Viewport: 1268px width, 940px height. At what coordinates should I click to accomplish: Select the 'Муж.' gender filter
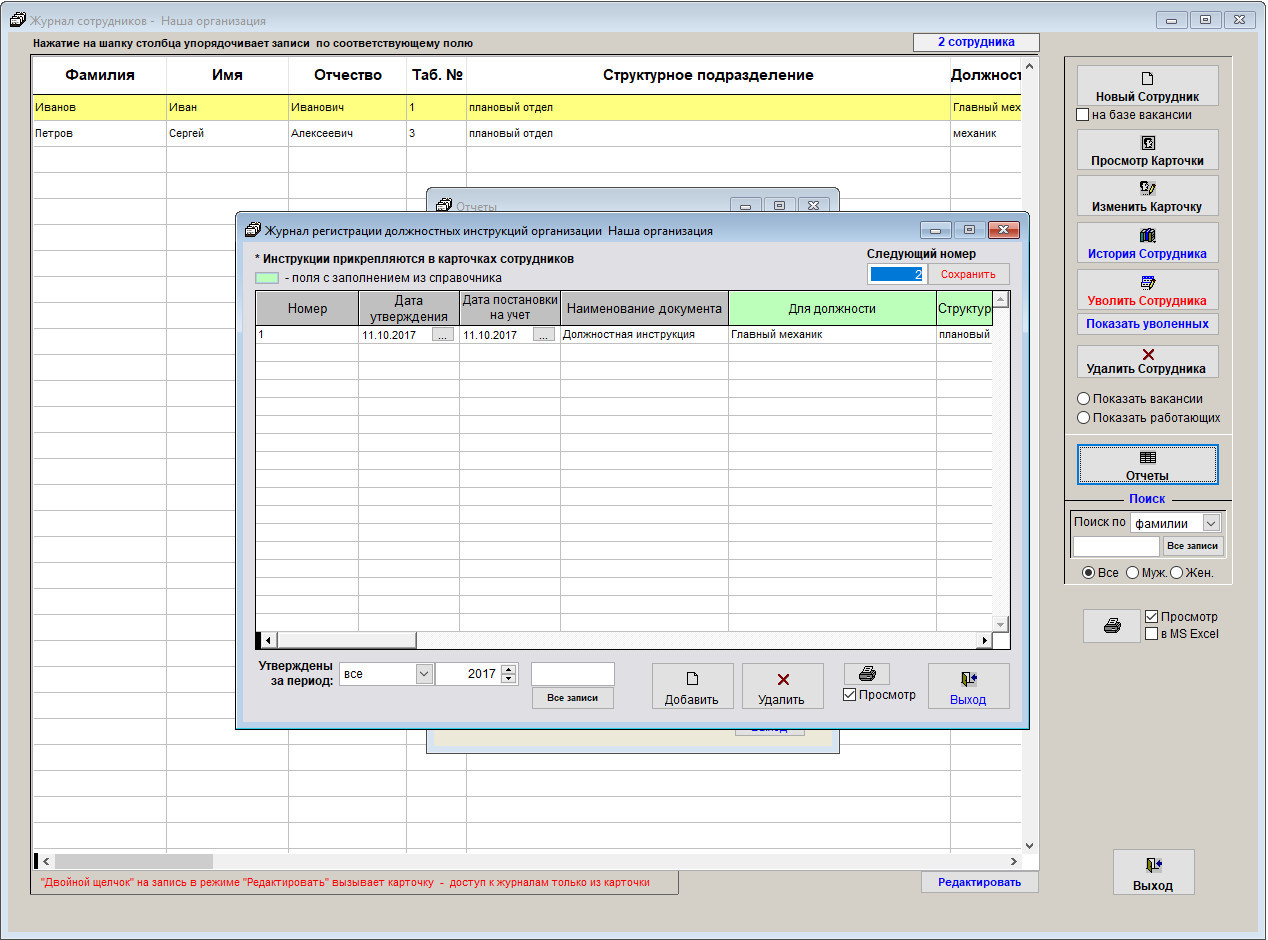[x=1132, y=573]
